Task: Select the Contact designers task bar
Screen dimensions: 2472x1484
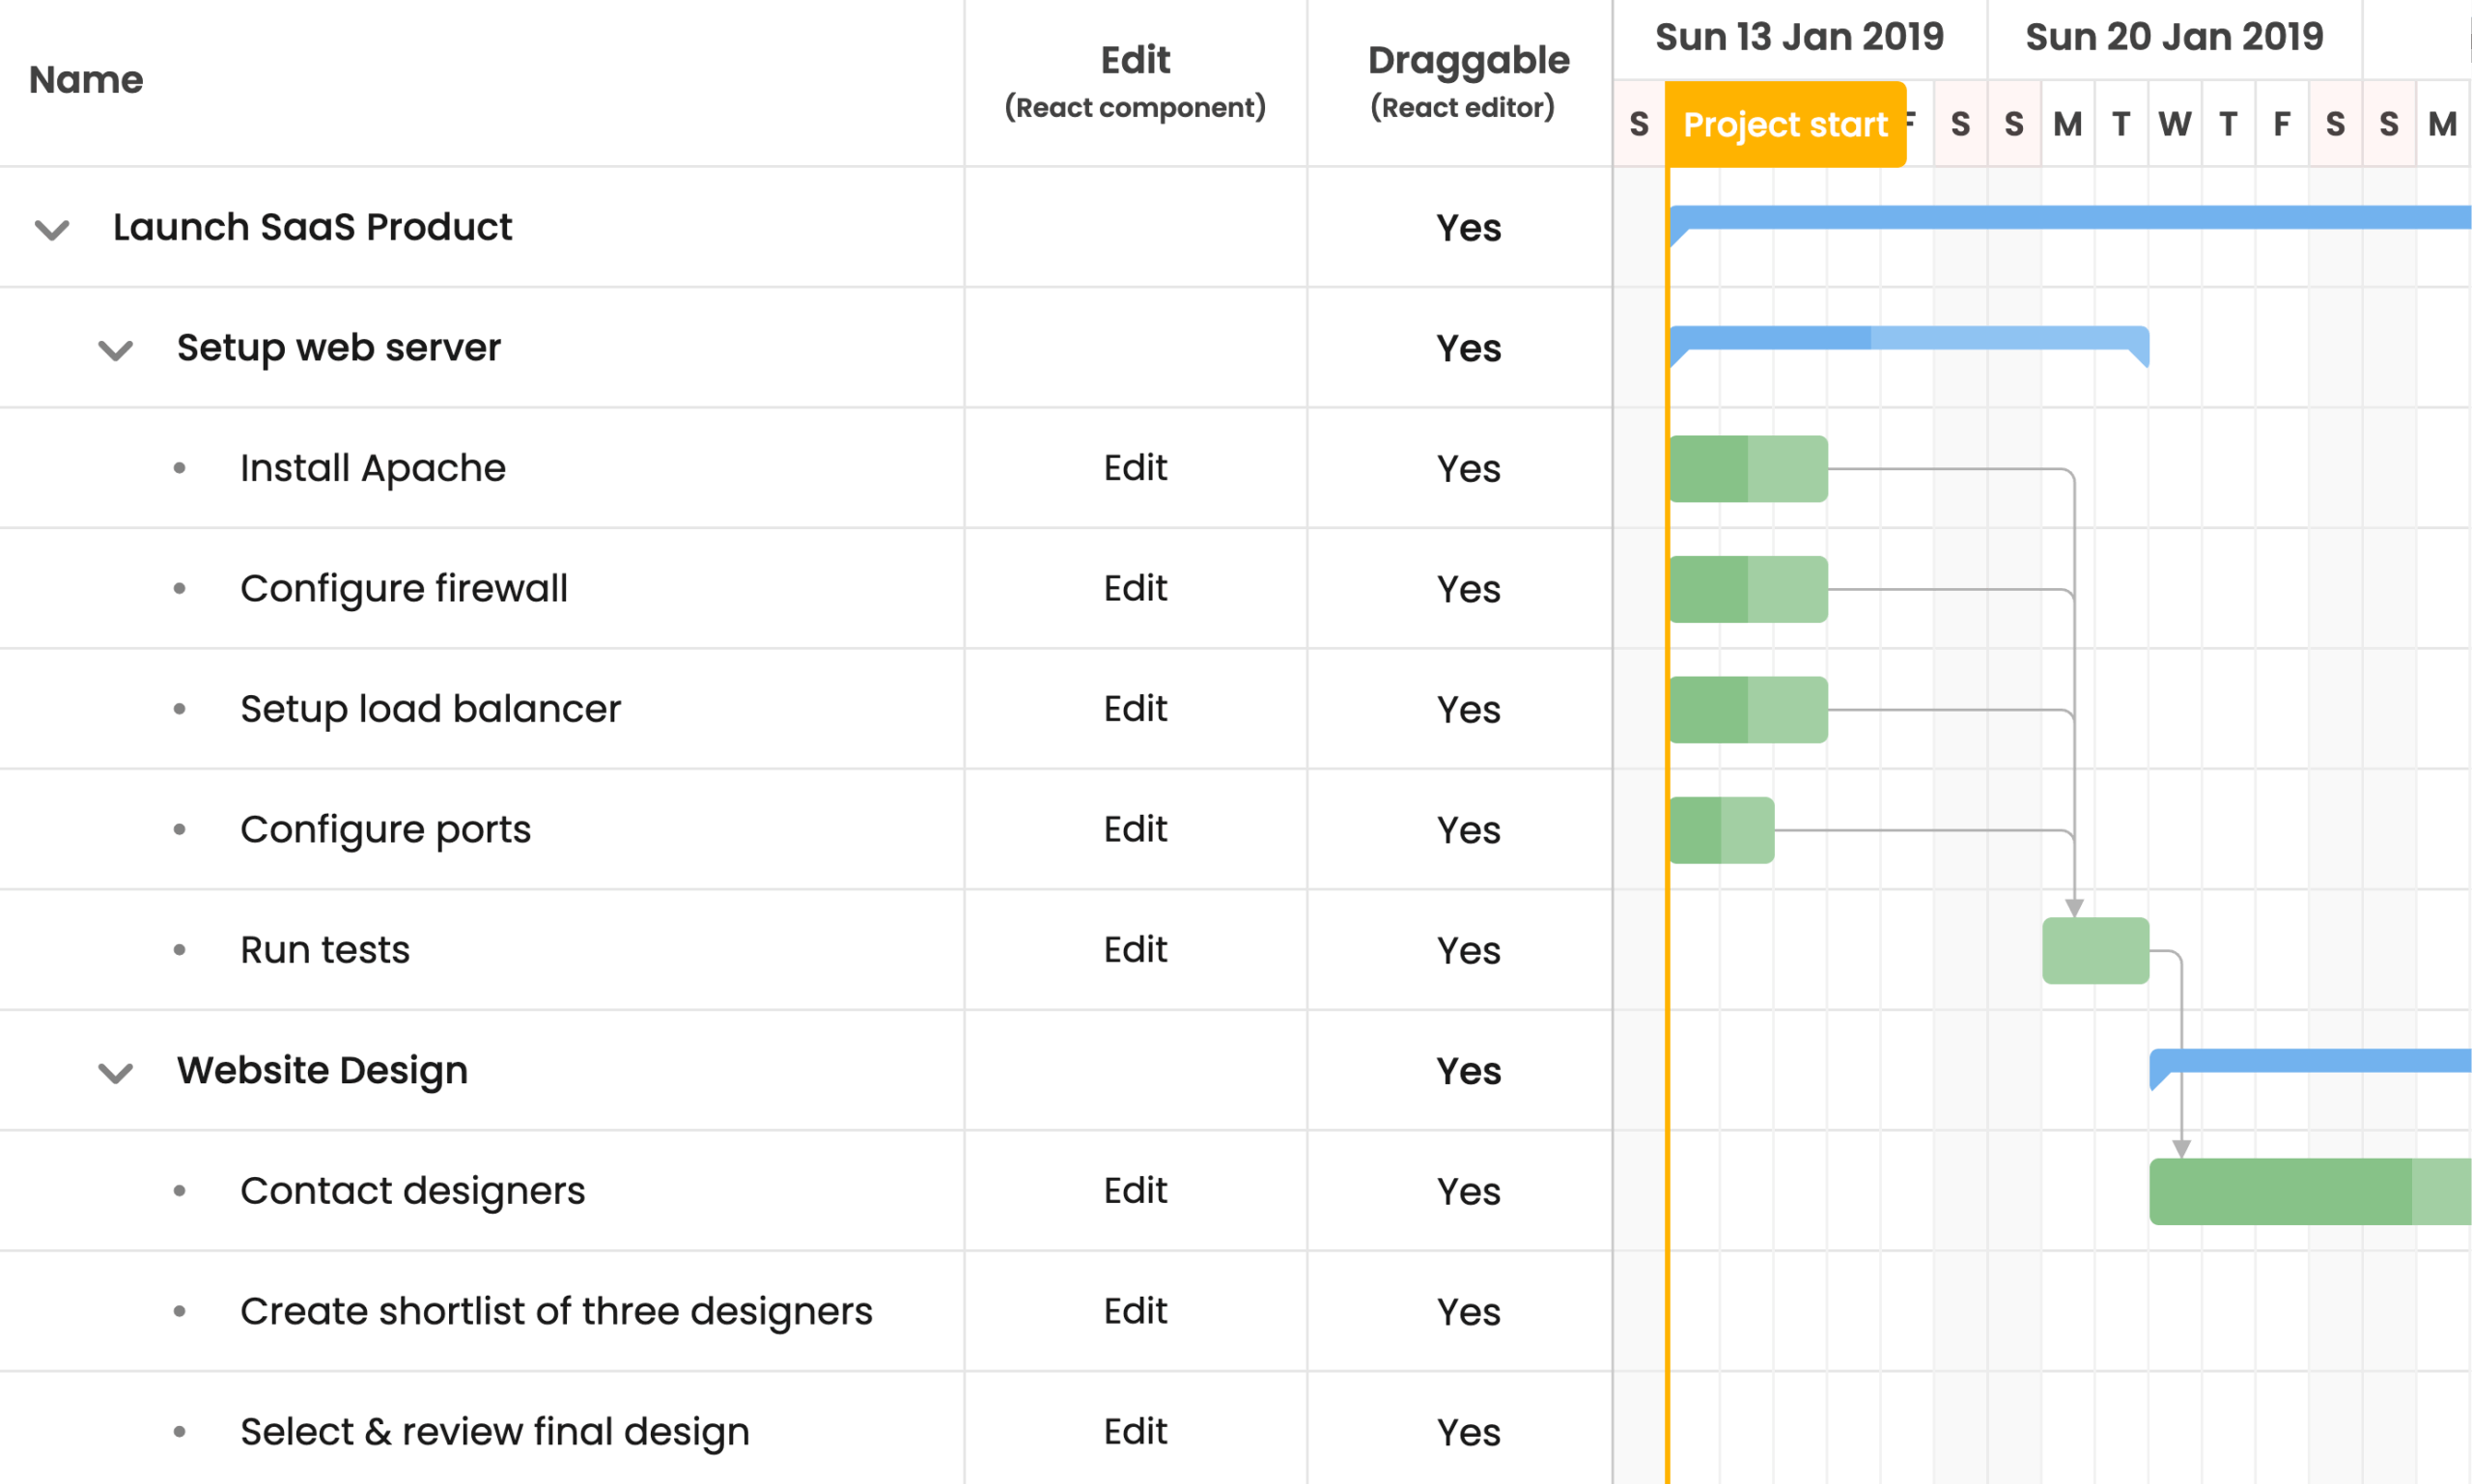Action: pos(2300,1192)
